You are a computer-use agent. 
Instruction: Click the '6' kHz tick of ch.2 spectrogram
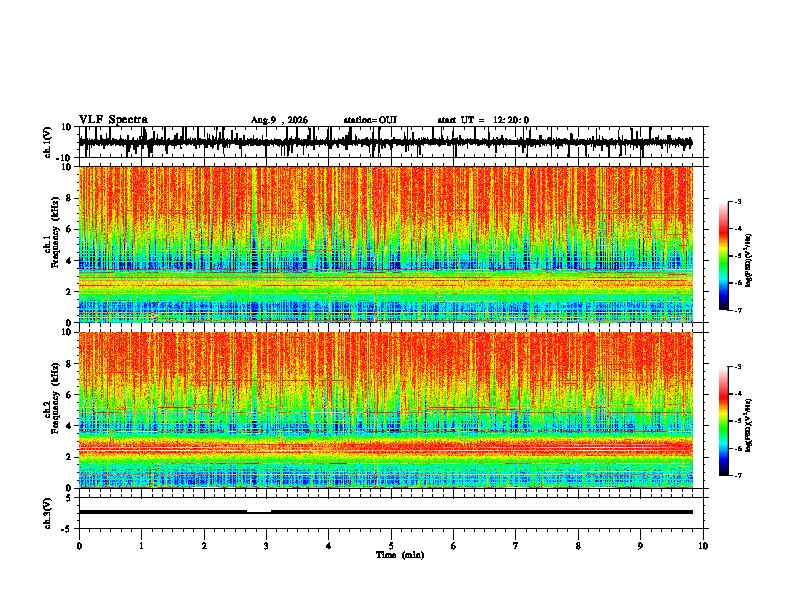point(70,395)
